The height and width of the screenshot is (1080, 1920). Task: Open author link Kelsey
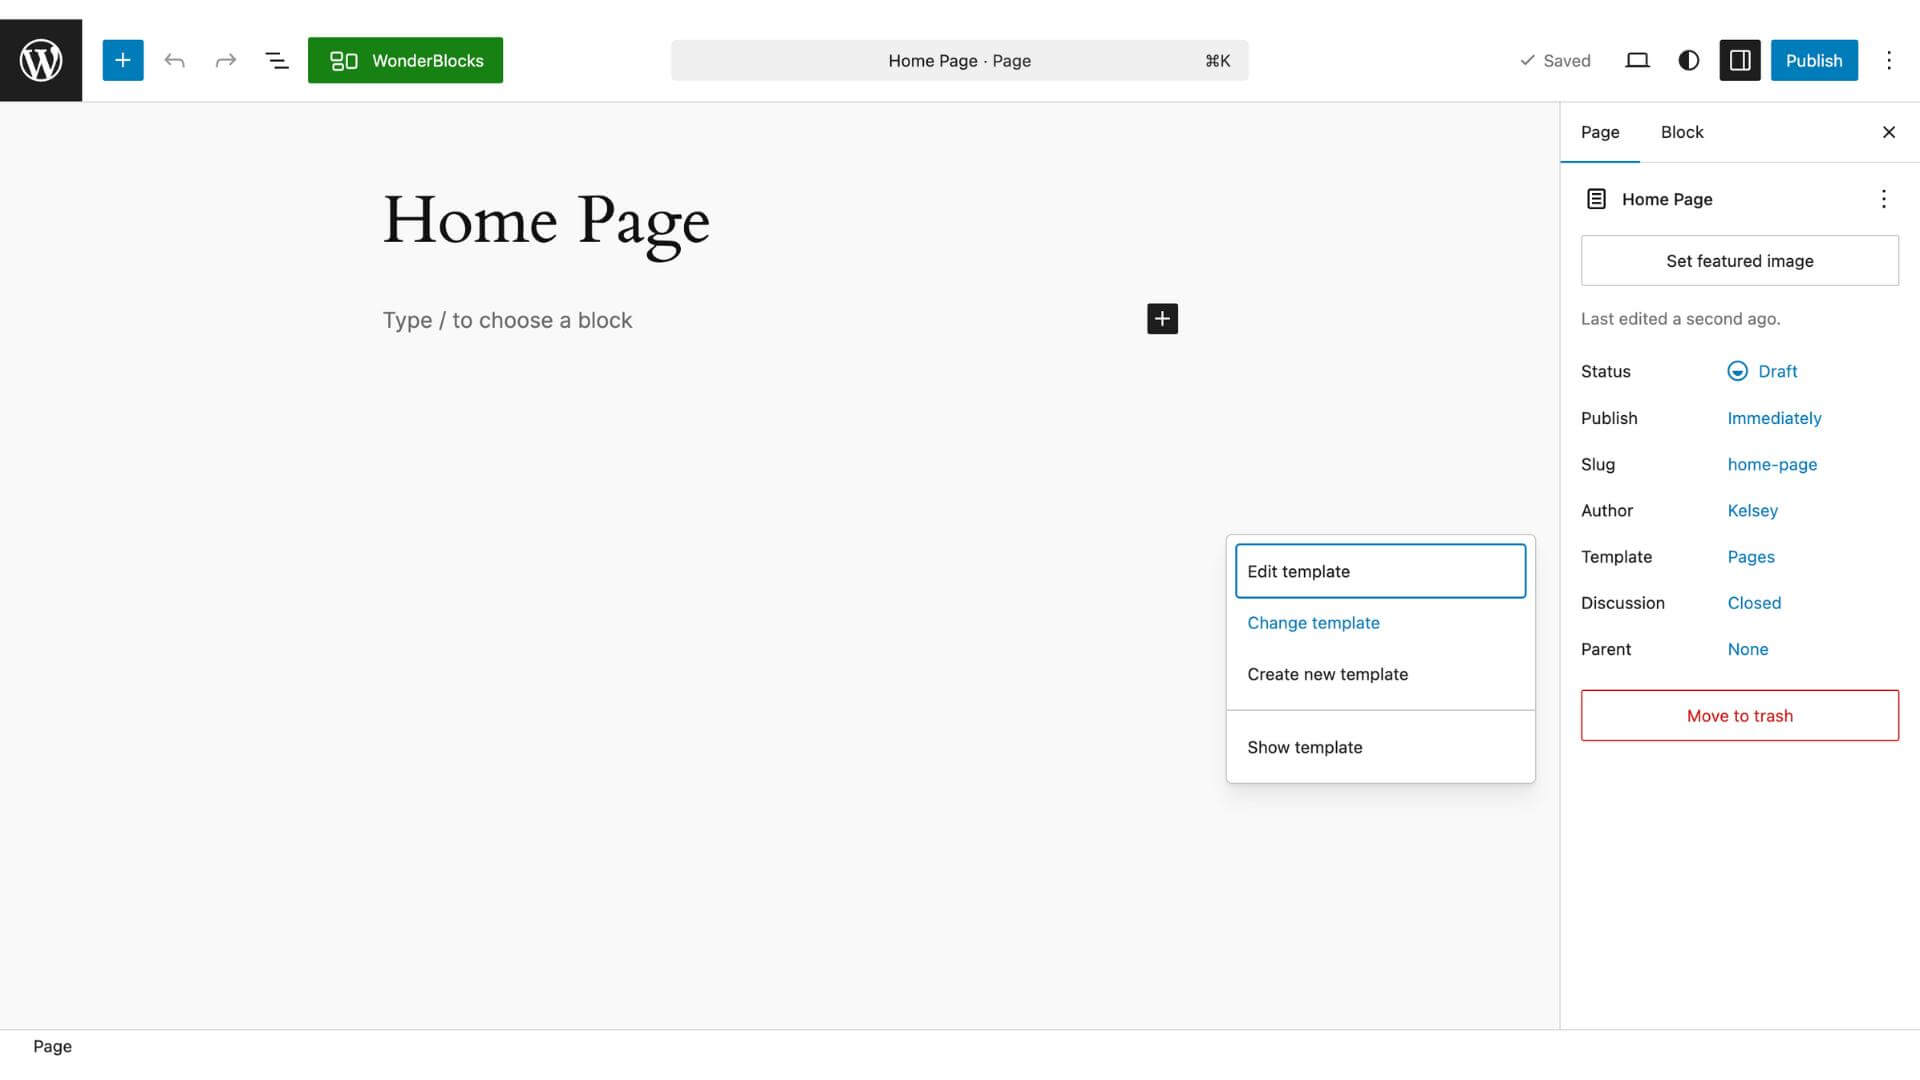click(x=1752, y=510)
